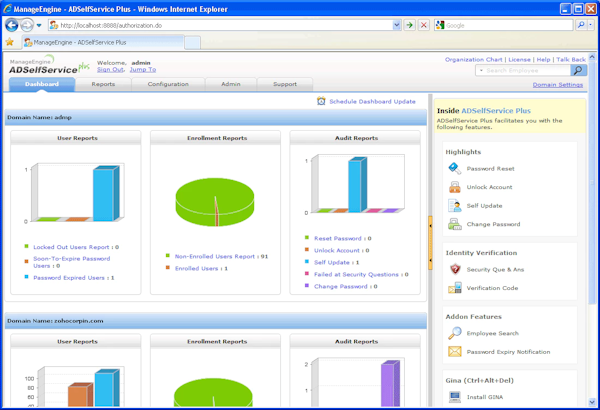Open the Admin tab

point(231,84)
